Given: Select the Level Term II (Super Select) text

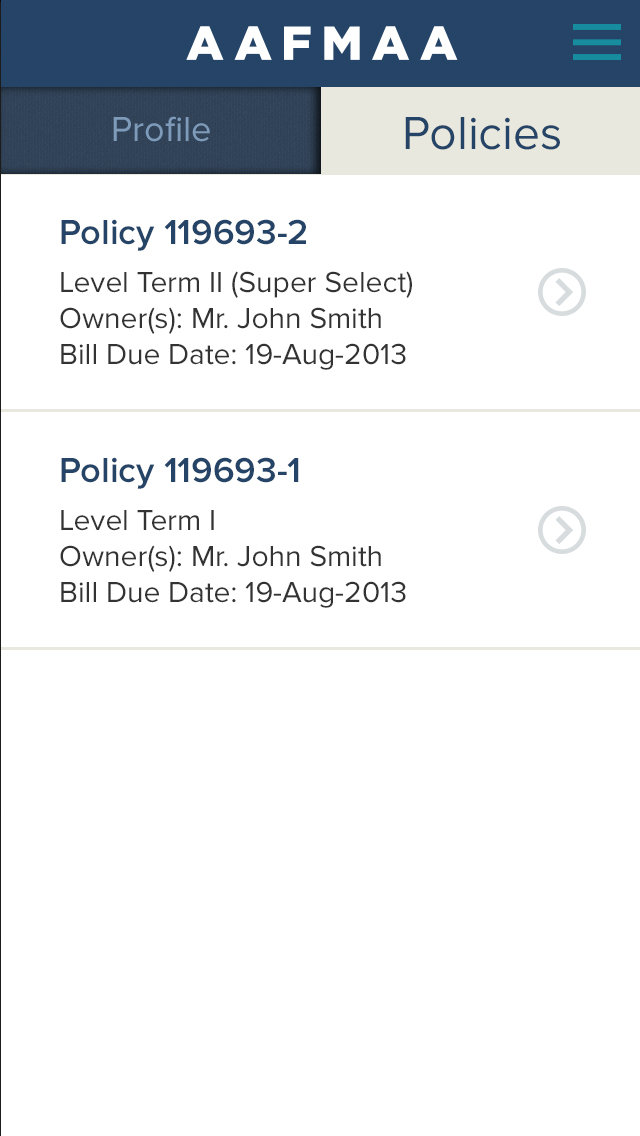Looking at the screenshot, I should pyautogui.click(x=236, y=283).
